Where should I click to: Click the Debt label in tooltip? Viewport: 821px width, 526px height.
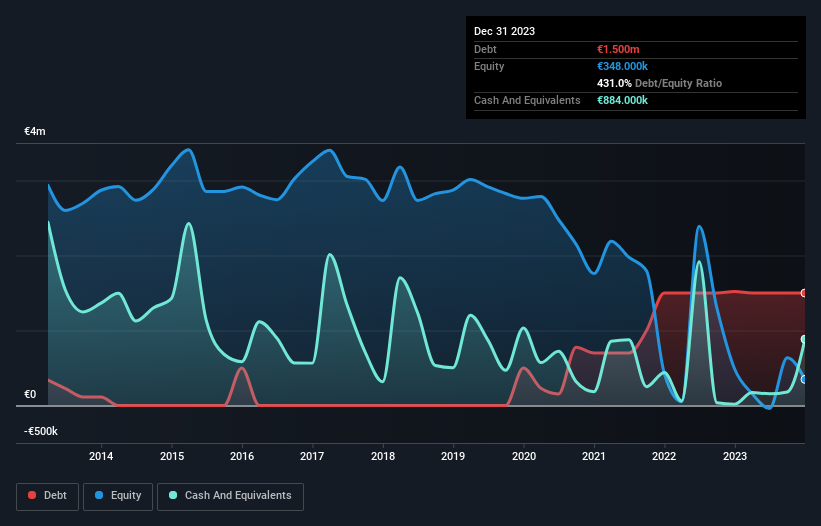[485, 49]
